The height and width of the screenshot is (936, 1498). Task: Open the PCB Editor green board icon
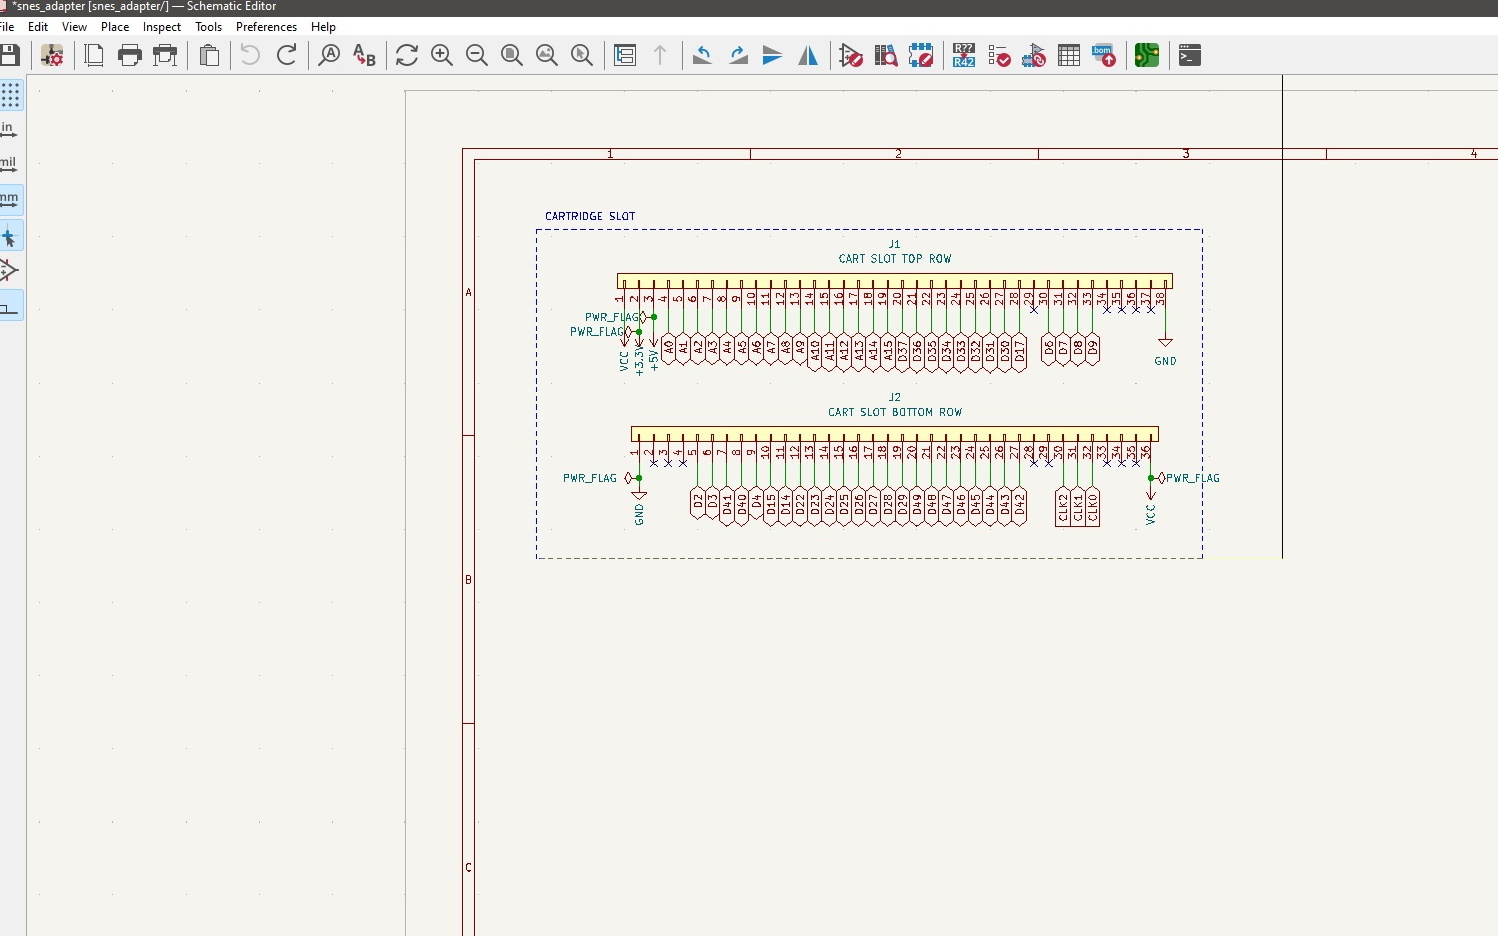coord(1147,56)
